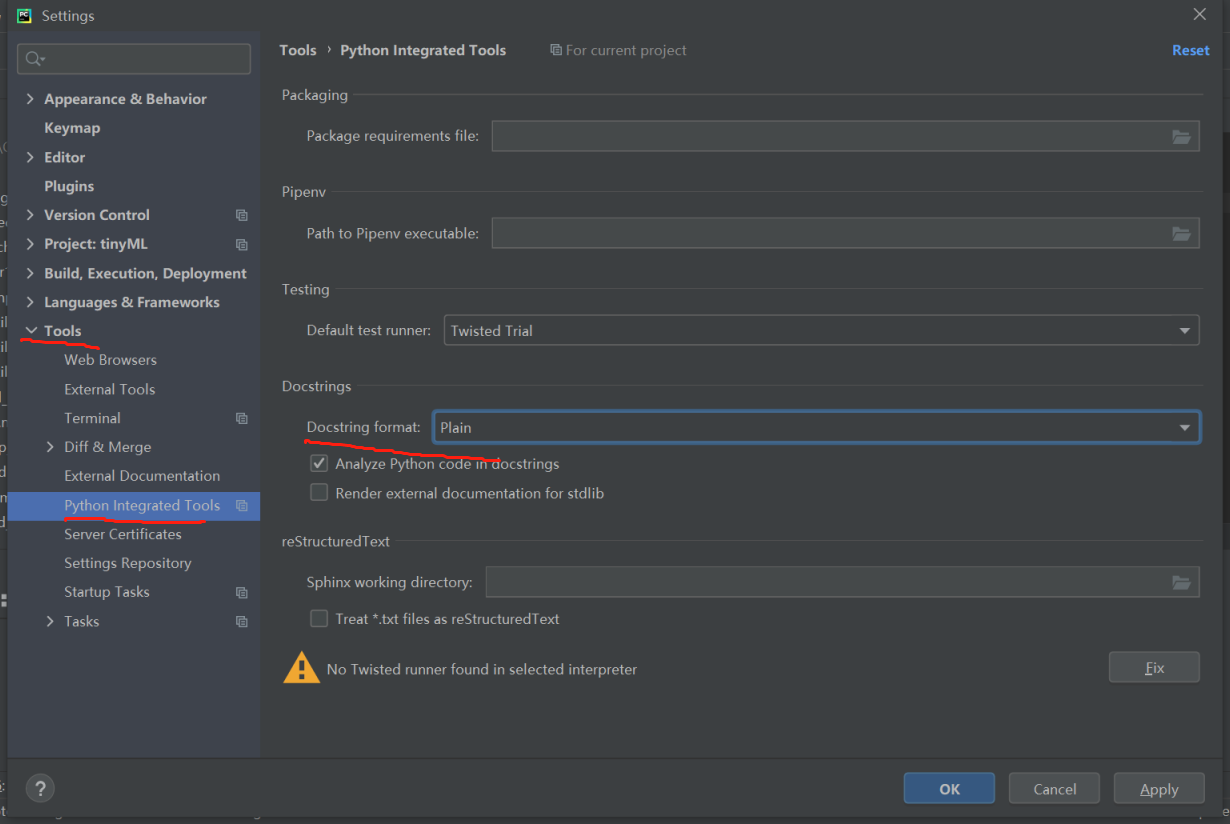
Task: Click the Apply button
Action: [x=1159, y=788]
